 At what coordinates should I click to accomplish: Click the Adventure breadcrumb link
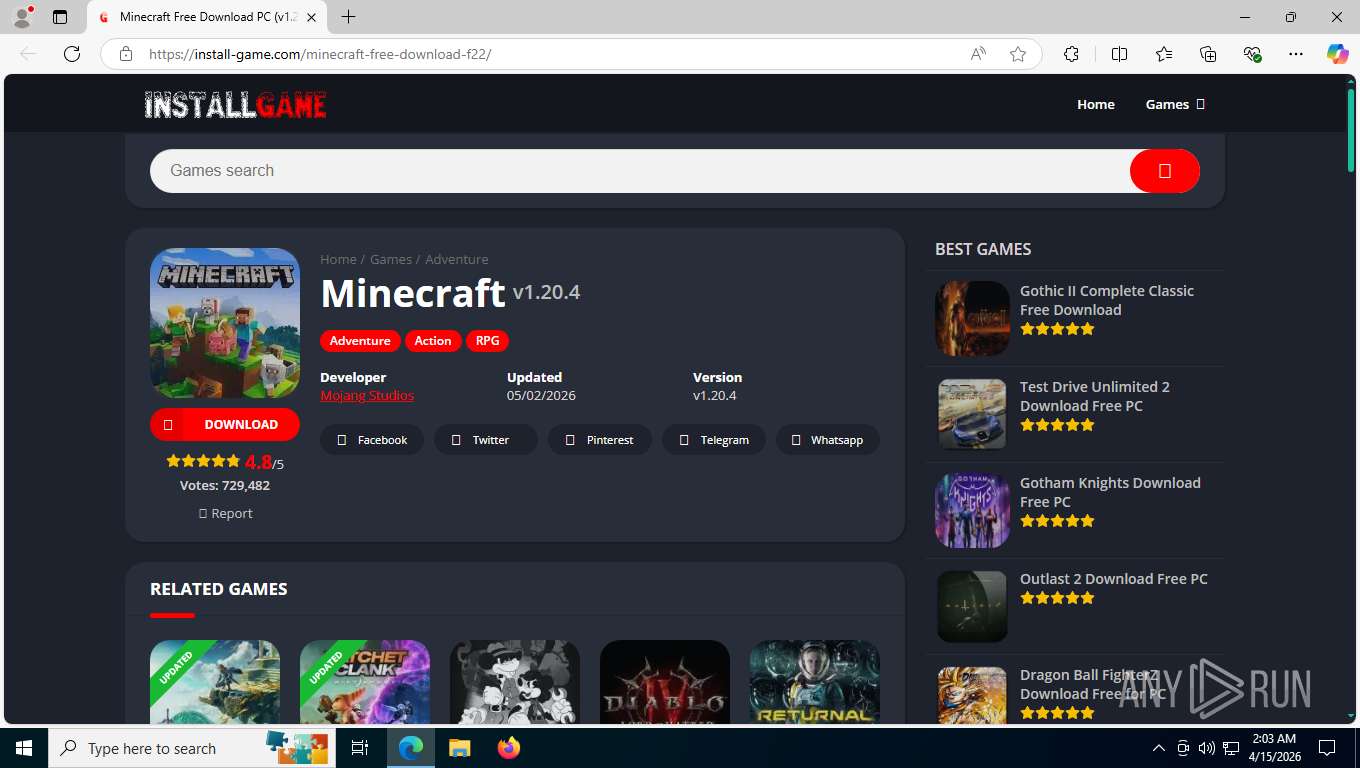pyautogui.click(x=457, y=259)
